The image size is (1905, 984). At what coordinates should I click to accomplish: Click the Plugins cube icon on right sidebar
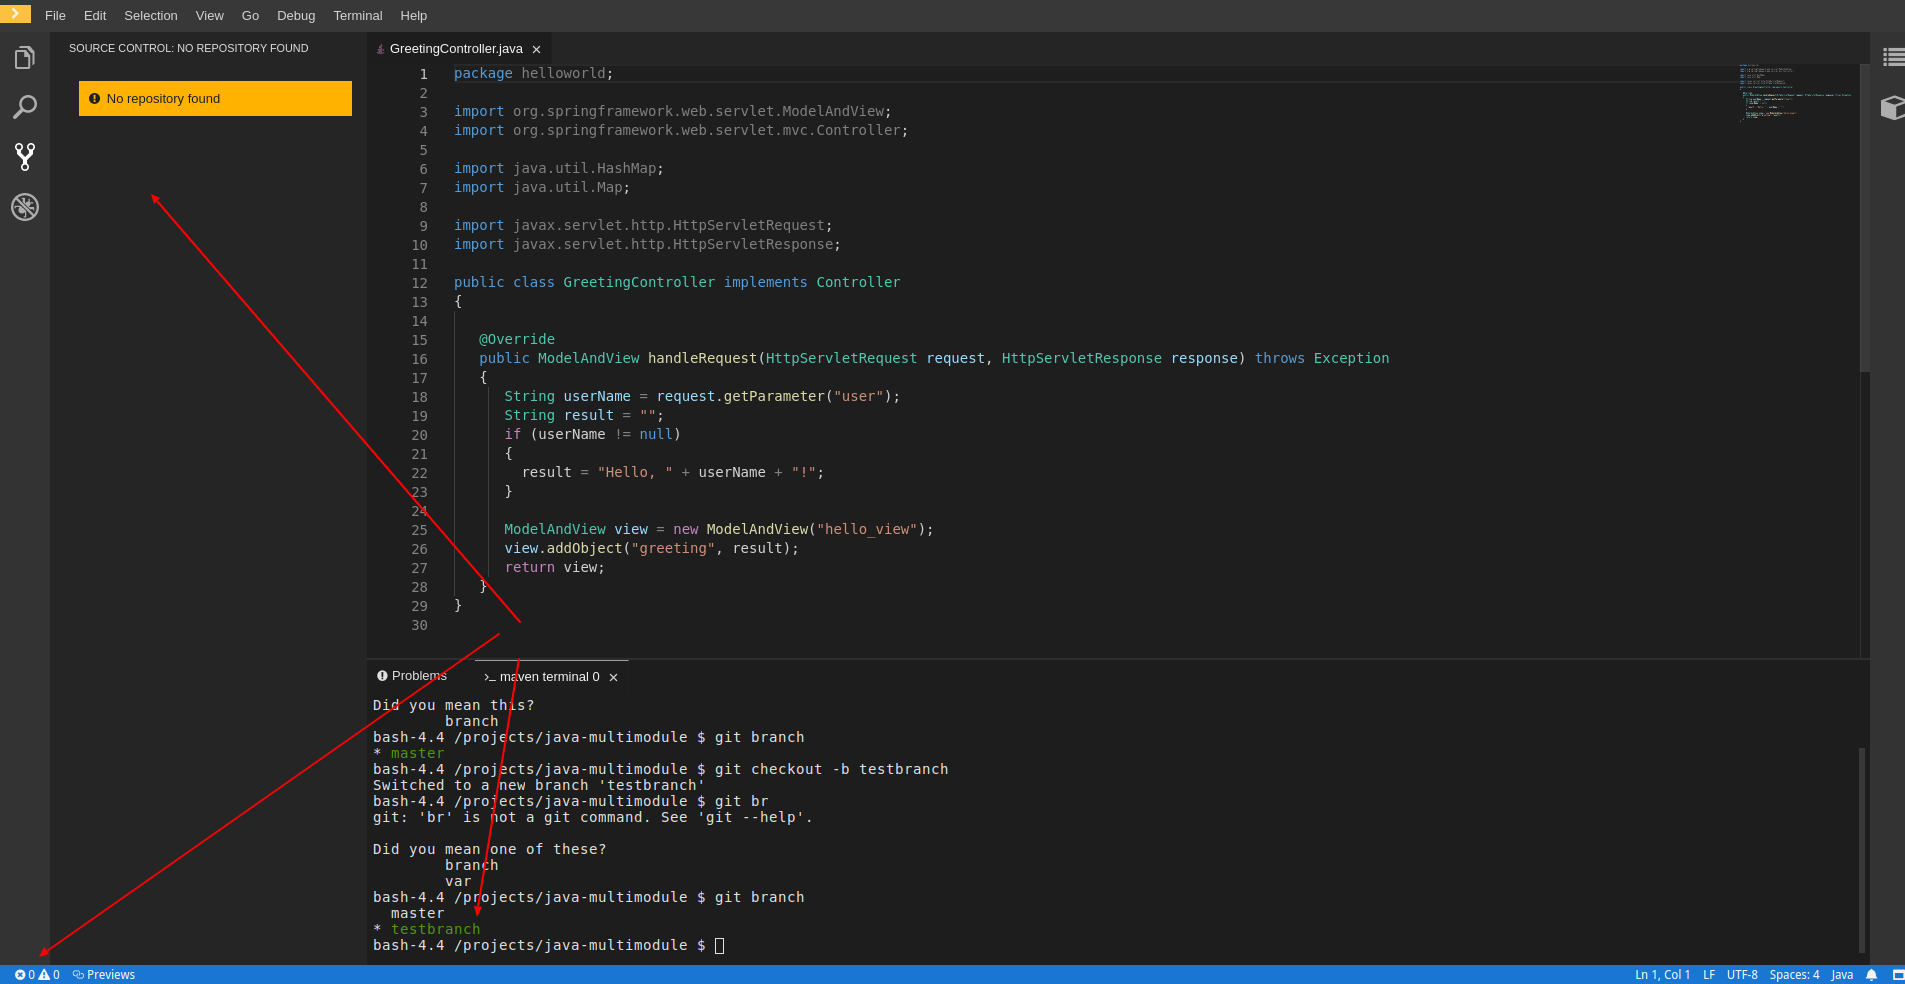tap(1894, 108)
